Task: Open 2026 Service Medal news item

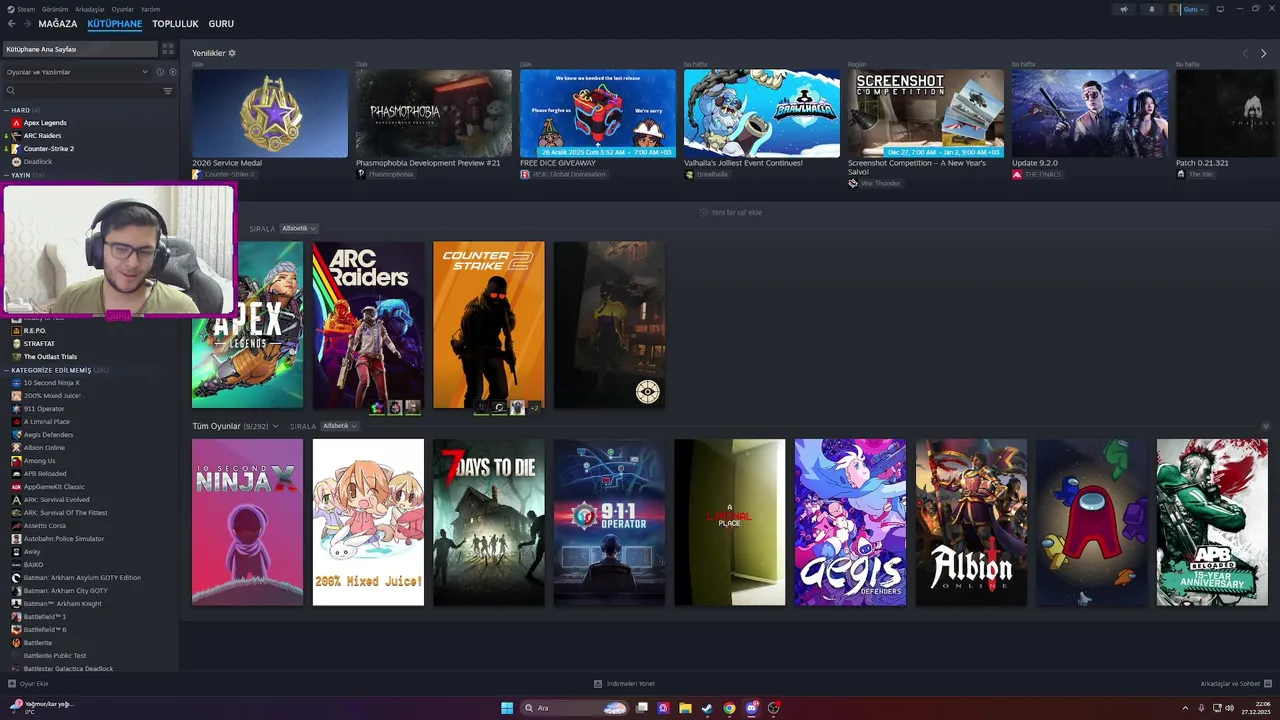Action: click(270, 113)
